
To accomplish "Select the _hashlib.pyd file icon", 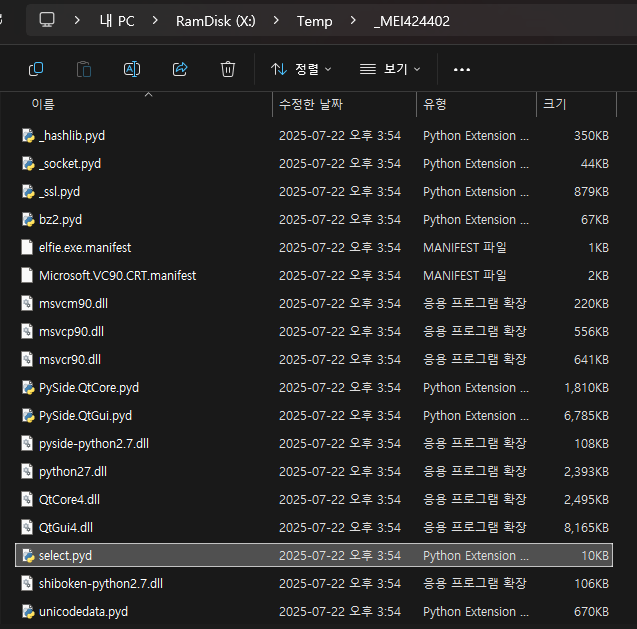I will click(x=28, y=136).
